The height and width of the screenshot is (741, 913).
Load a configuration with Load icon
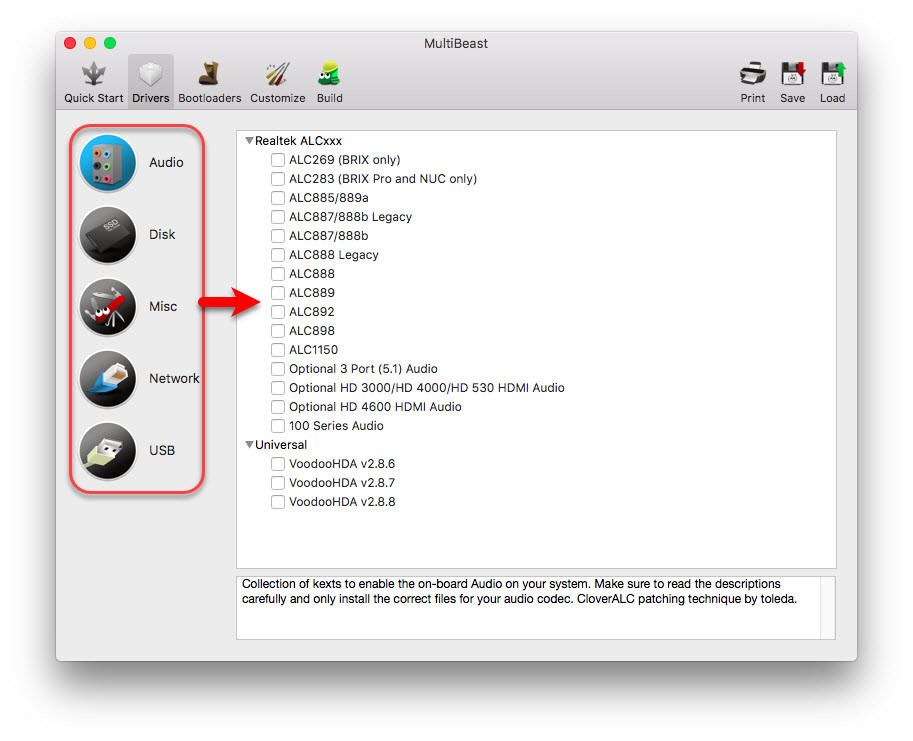833,75
